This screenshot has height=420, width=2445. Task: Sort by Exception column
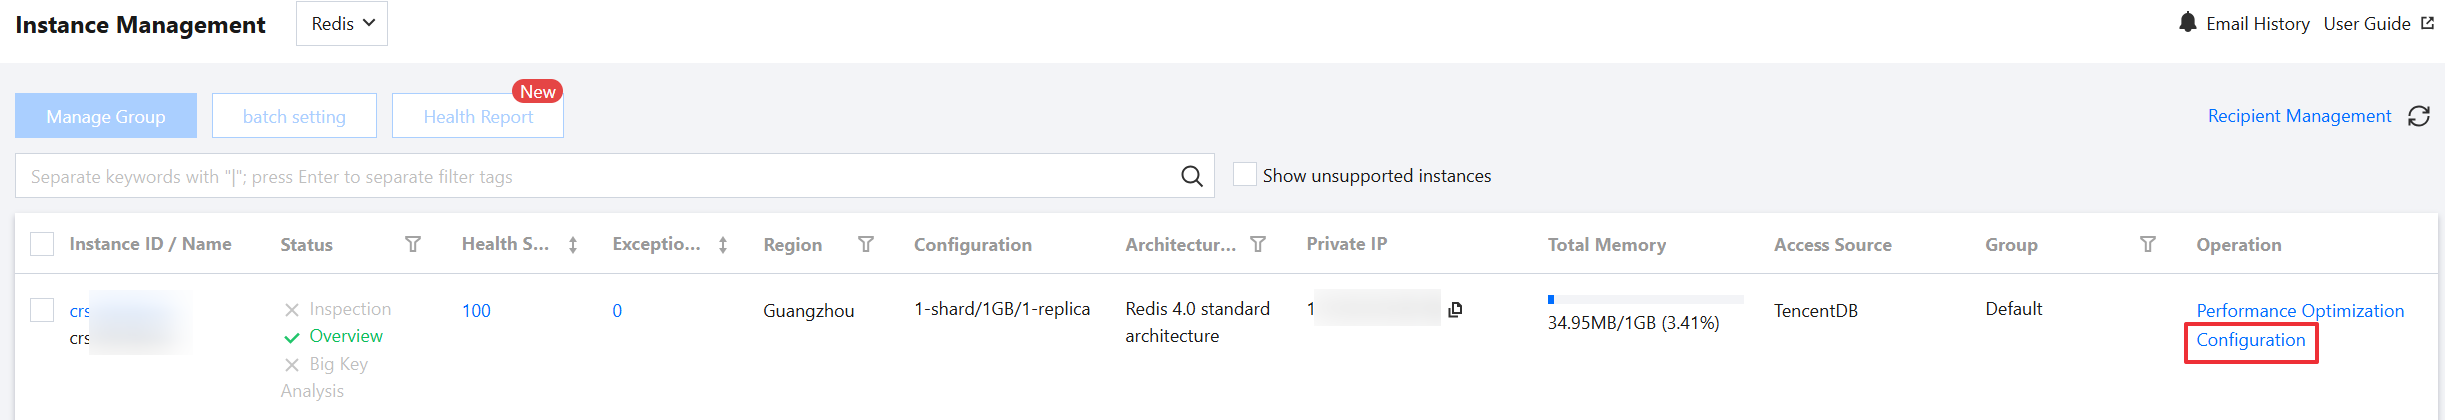point(723,245)
